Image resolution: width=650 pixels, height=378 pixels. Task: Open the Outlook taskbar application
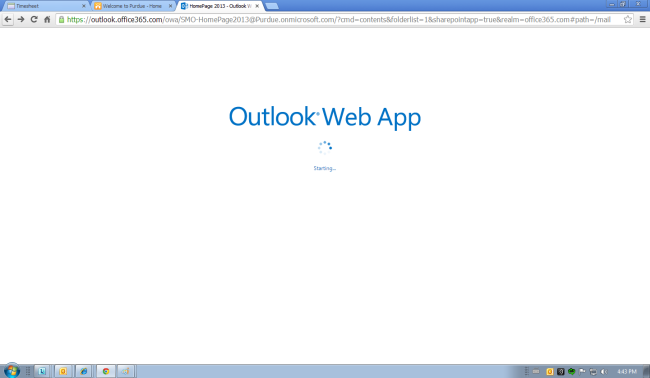(63, 371)
